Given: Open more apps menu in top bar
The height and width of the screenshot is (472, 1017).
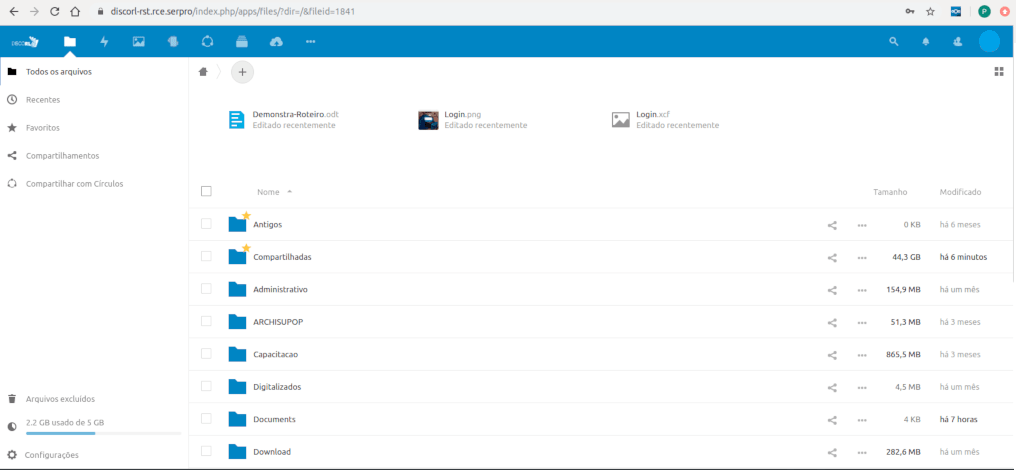Looking at the screenshot, I should click(310, 42).
